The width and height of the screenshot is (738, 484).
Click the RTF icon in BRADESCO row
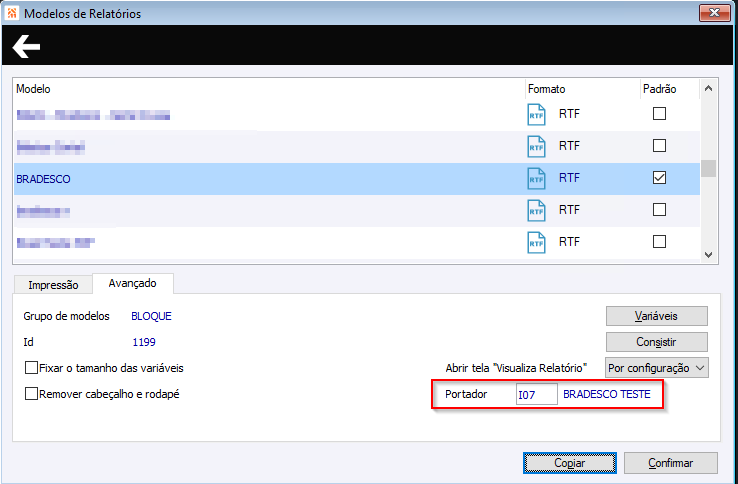click(x=536, y=179)
